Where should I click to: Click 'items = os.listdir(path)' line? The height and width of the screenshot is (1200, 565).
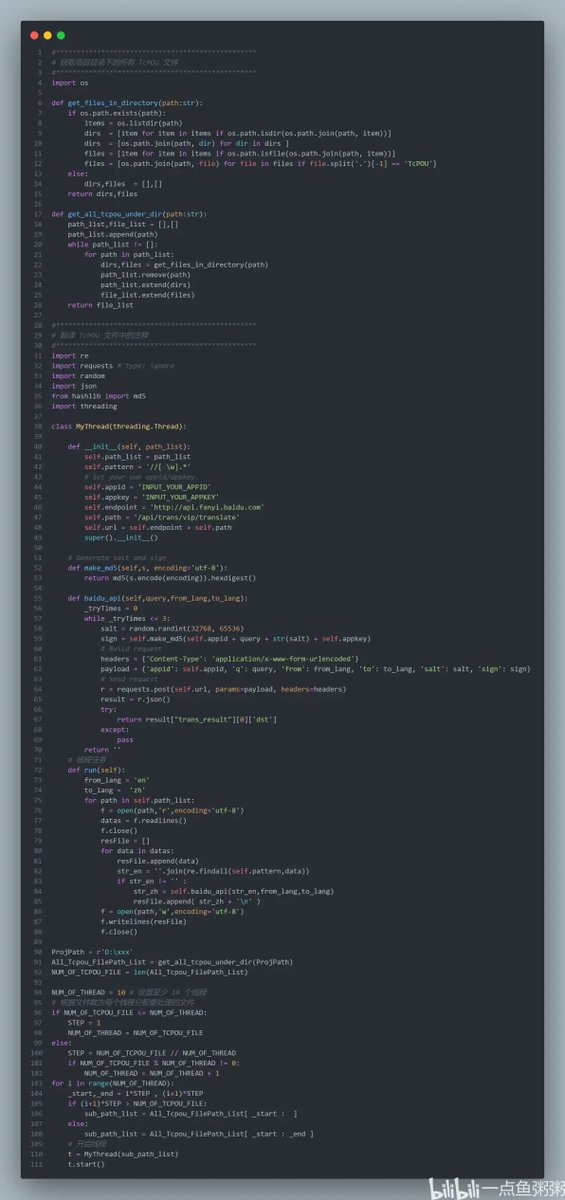pyautogui.click(x=132, y=123)
